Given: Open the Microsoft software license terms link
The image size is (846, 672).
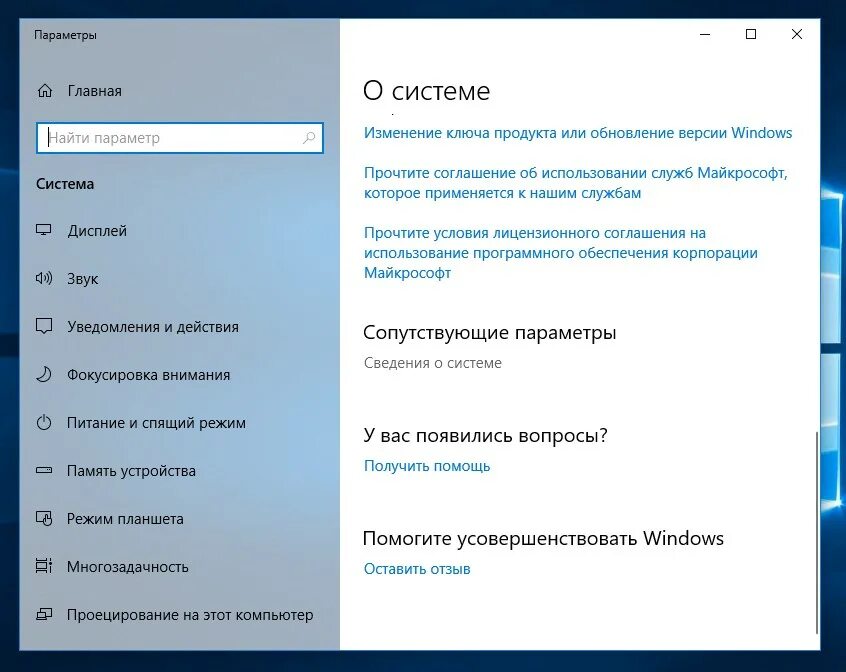Looking at the screenshot, I should (x=561, y=253).
